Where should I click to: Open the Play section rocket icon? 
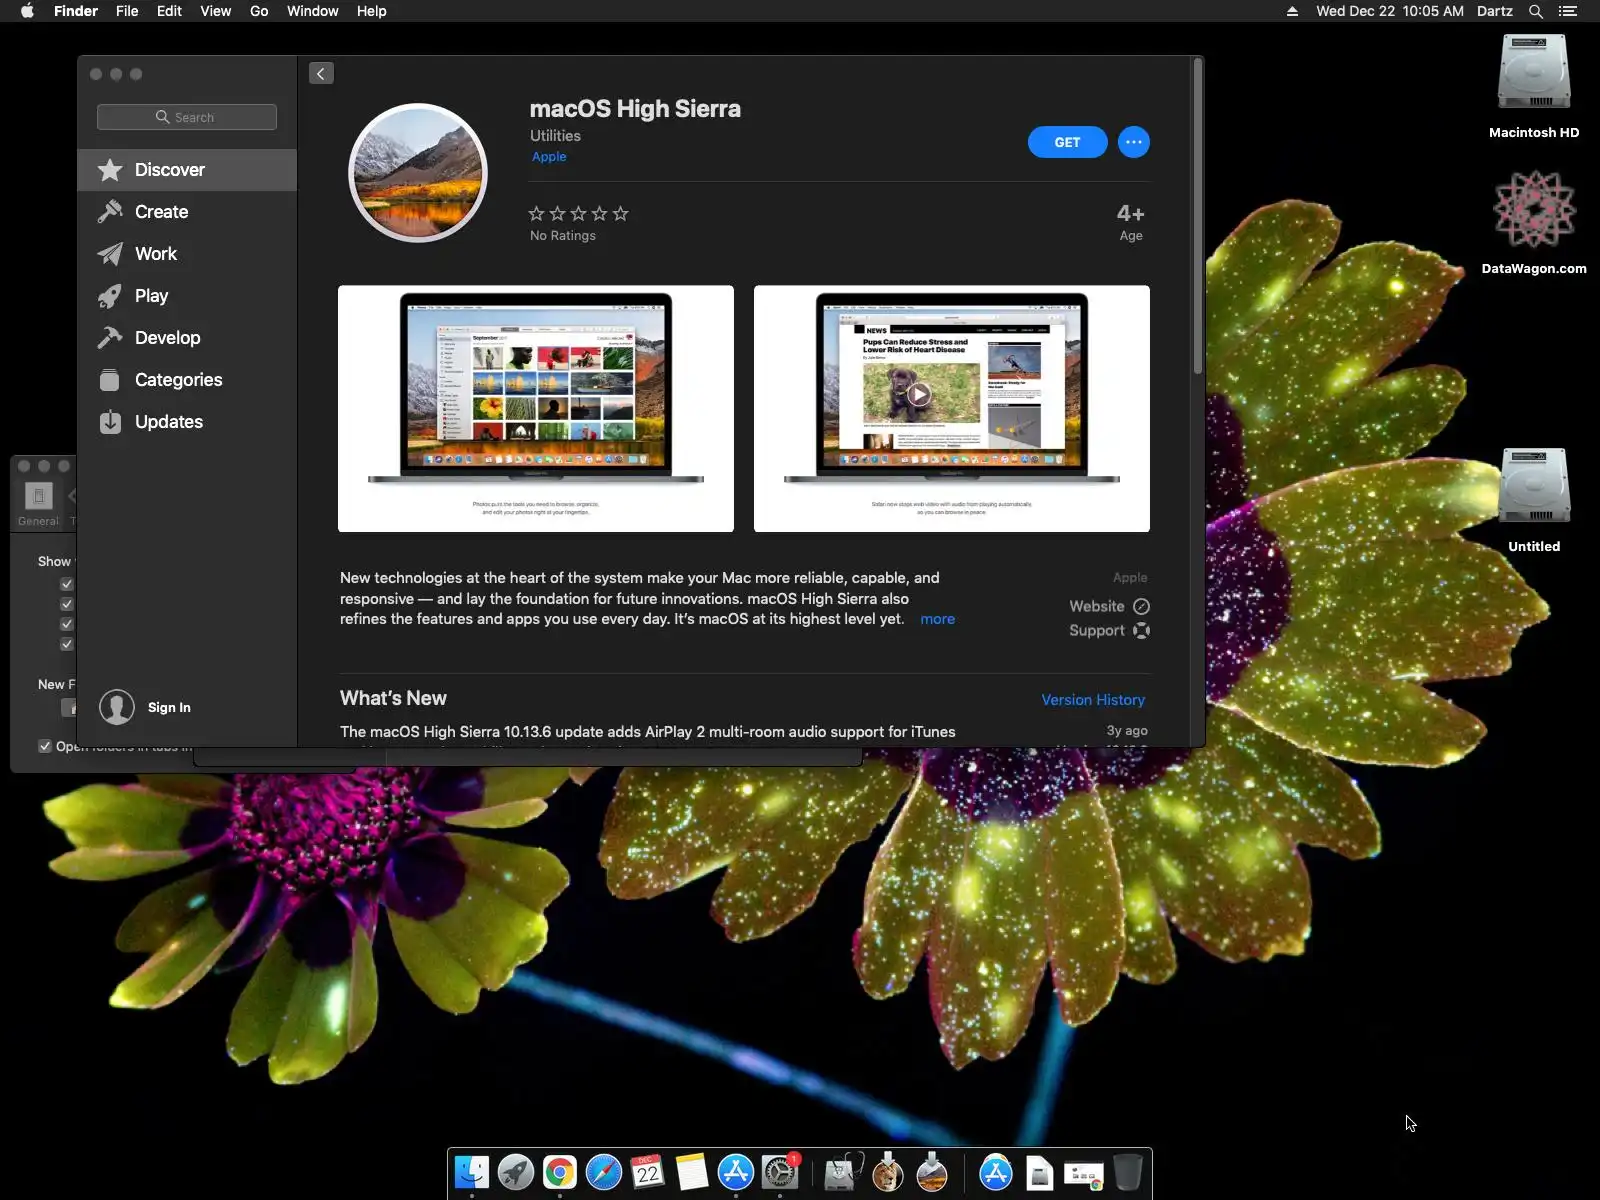point(110,296)
